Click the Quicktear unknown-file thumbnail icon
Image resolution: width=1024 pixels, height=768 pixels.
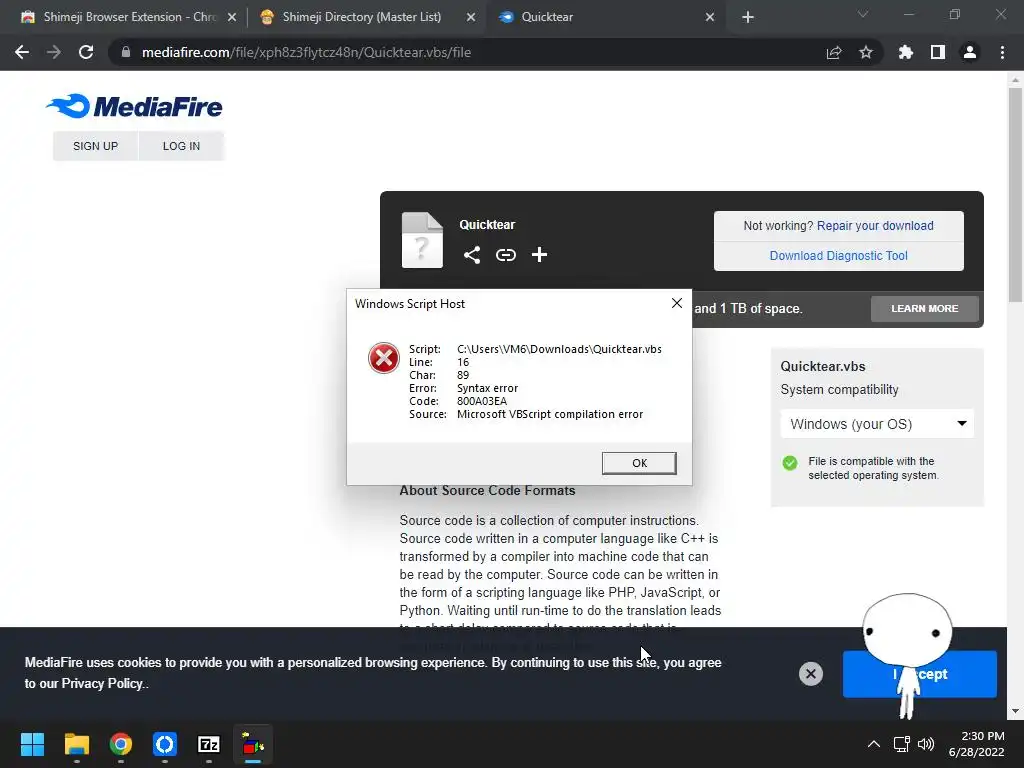point(422,240)
